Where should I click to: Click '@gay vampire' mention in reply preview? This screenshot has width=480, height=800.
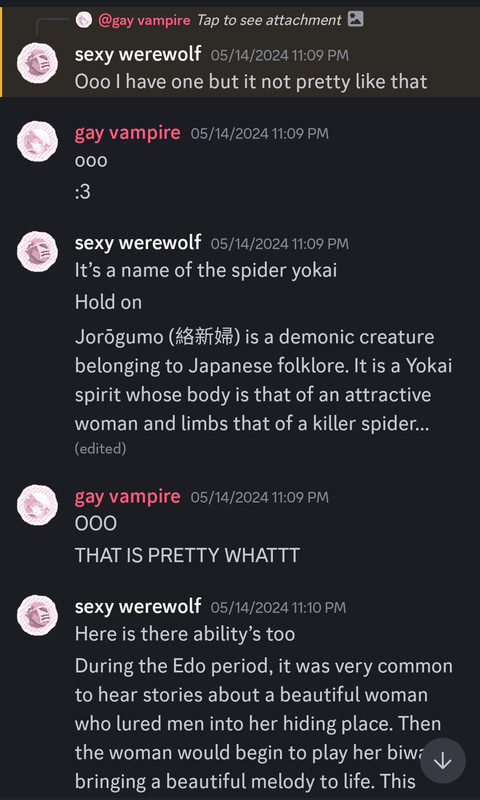144,20
